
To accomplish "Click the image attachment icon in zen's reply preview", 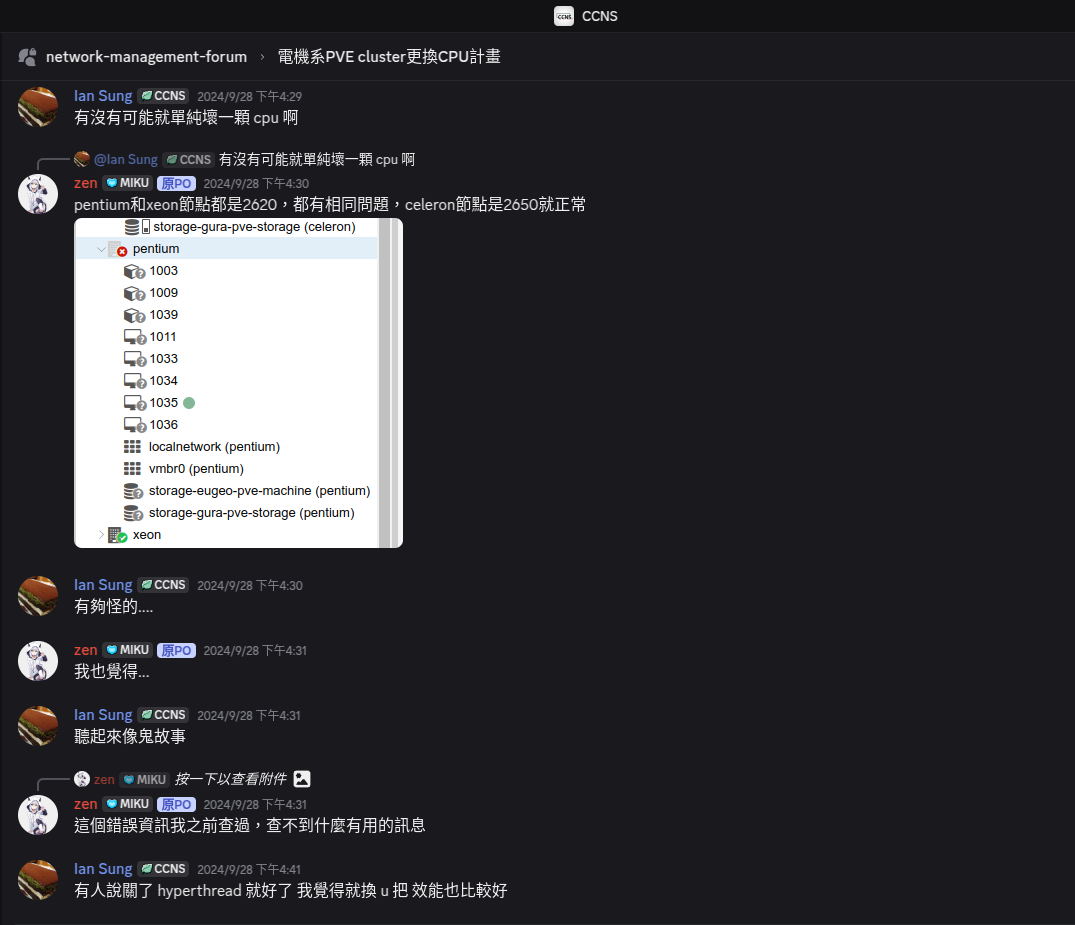I will point(302,779).
